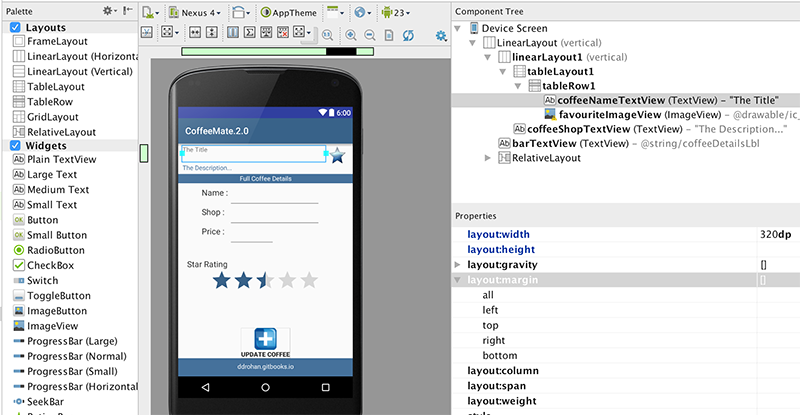Open the change margins dropdown

170,33
